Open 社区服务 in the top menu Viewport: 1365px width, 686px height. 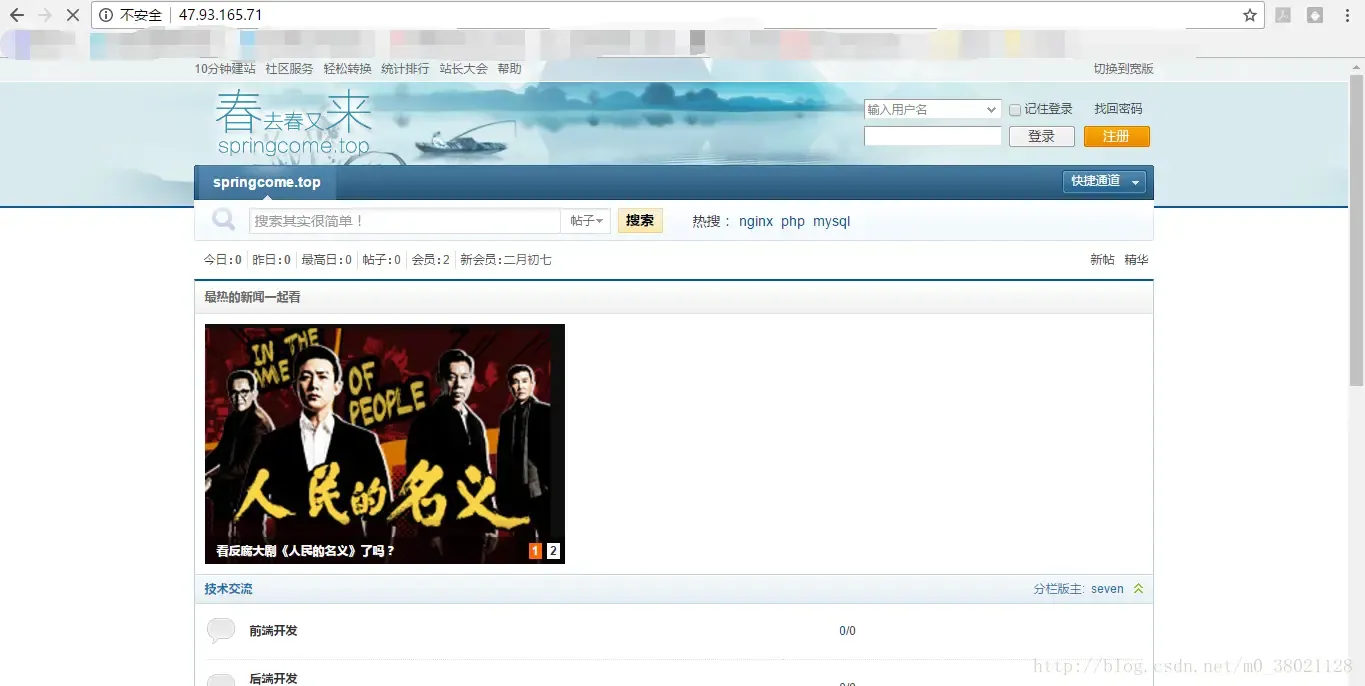pos(289,69)
